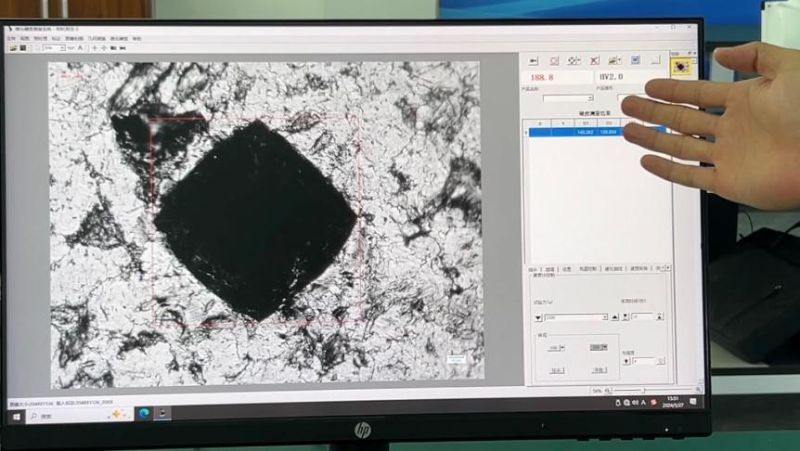Click the zoom-out magnifier next to 50%
Image resolution: width=800 pixels, height=451 pixels.
click(608, 391)
